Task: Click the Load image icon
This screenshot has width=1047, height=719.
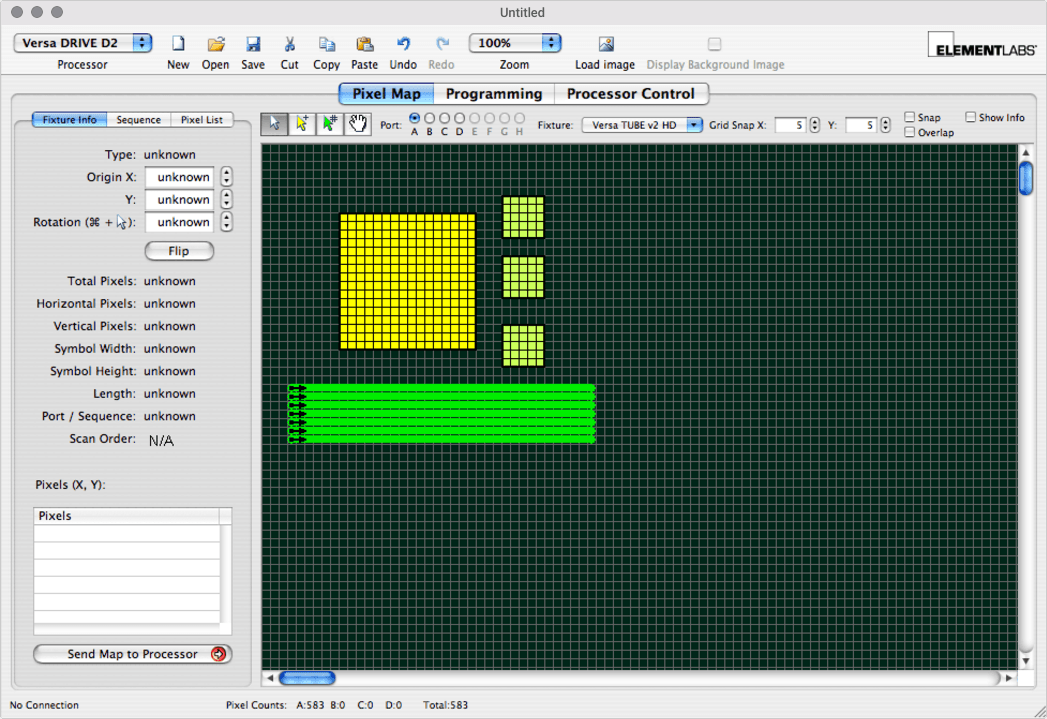Action: click(x=605, y=44)
